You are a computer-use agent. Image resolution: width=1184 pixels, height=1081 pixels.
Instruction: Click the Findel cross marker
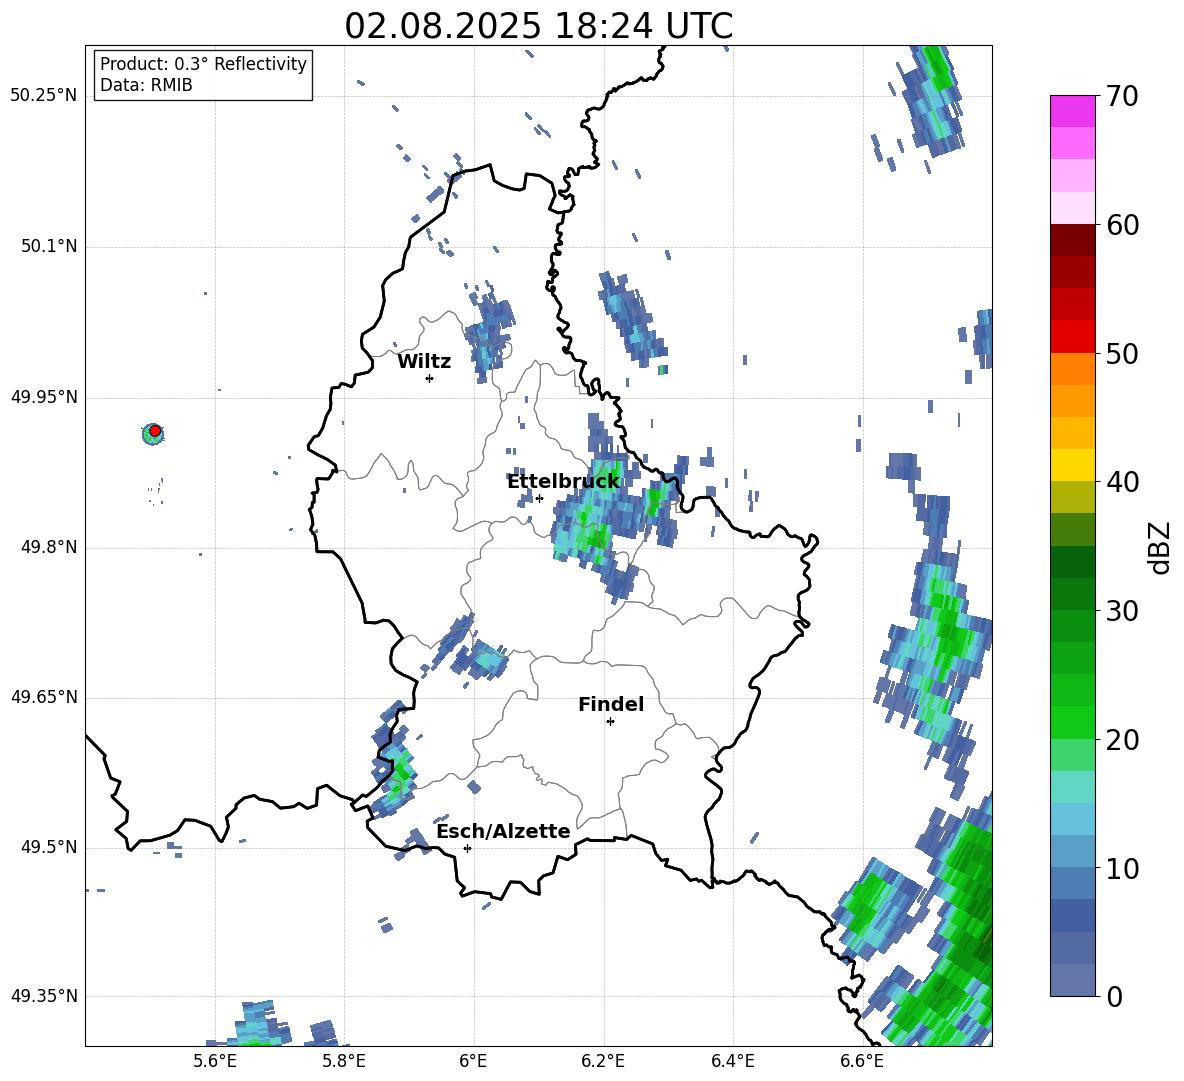point(610,722)
